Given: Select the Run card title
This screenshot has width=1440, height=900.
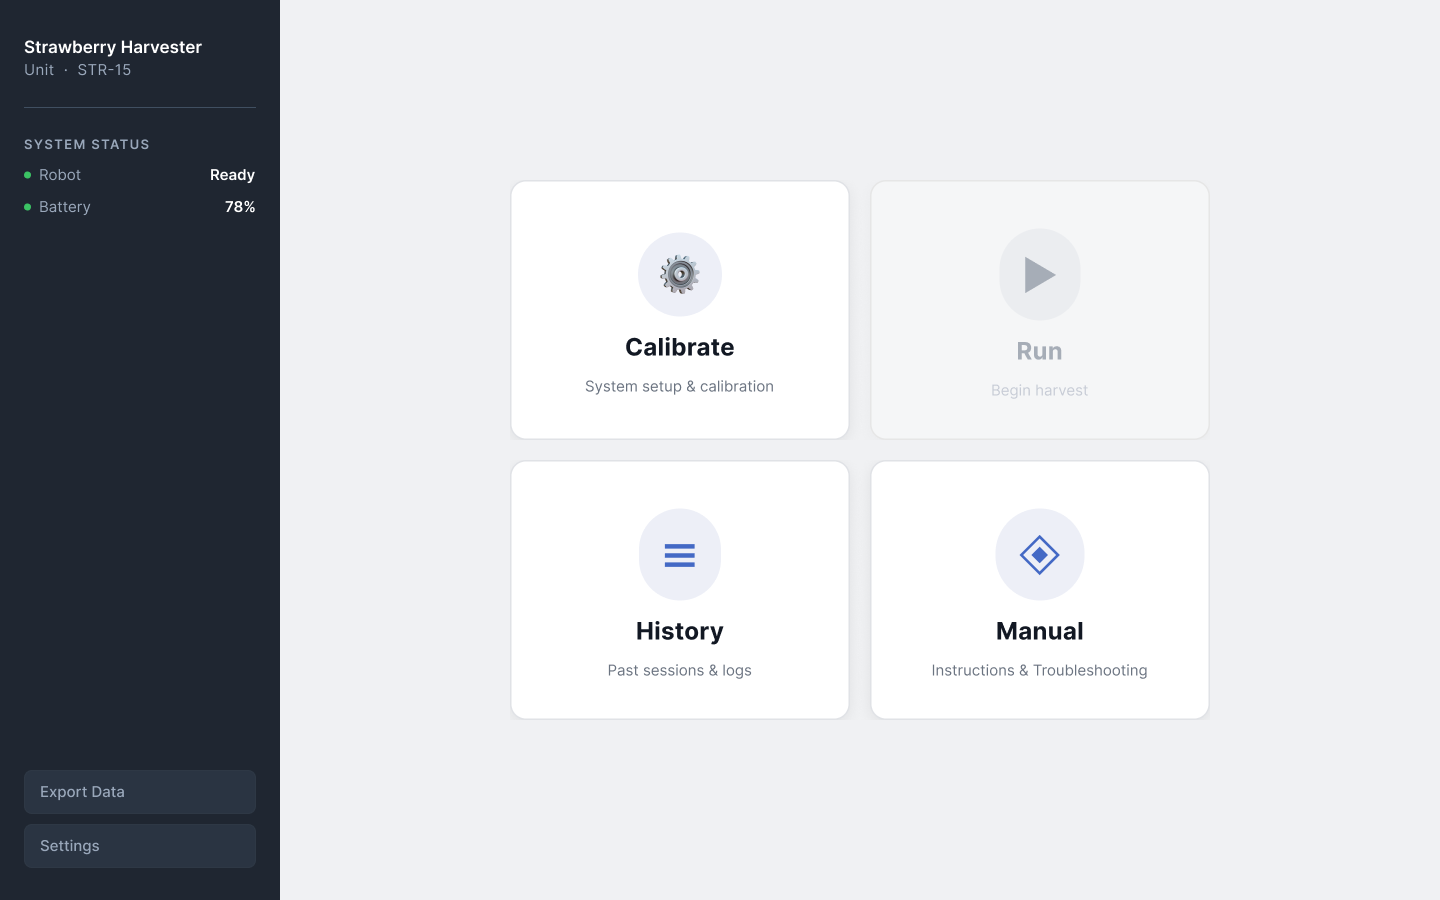Looking at the screenshot, I should pyautogui.click(x=1040, y=351).
